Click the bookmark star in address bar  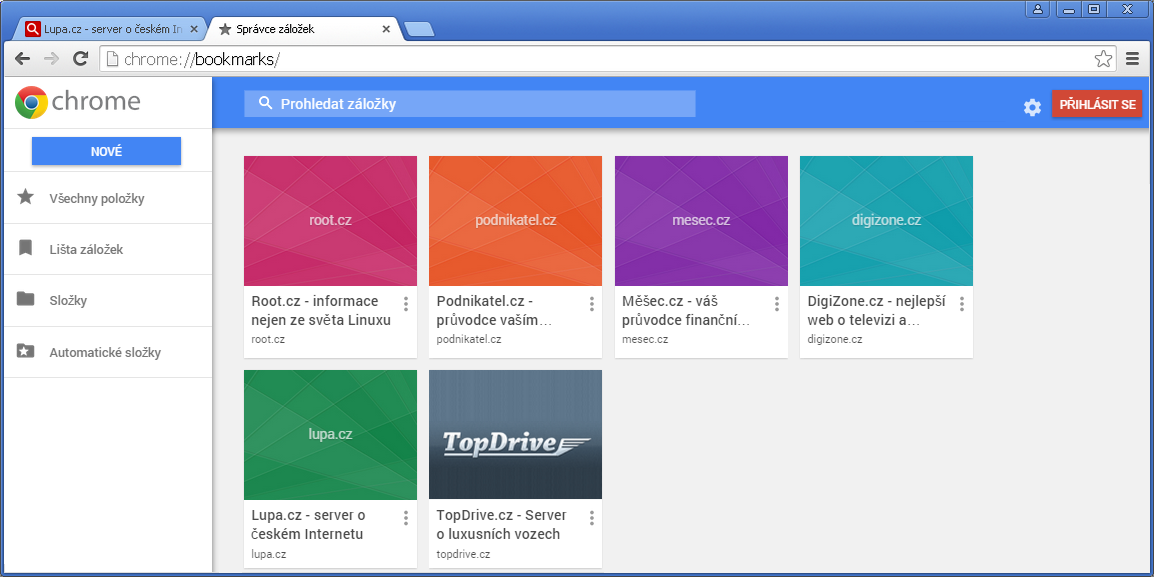pyautogui.click(x=1103, y=59)
